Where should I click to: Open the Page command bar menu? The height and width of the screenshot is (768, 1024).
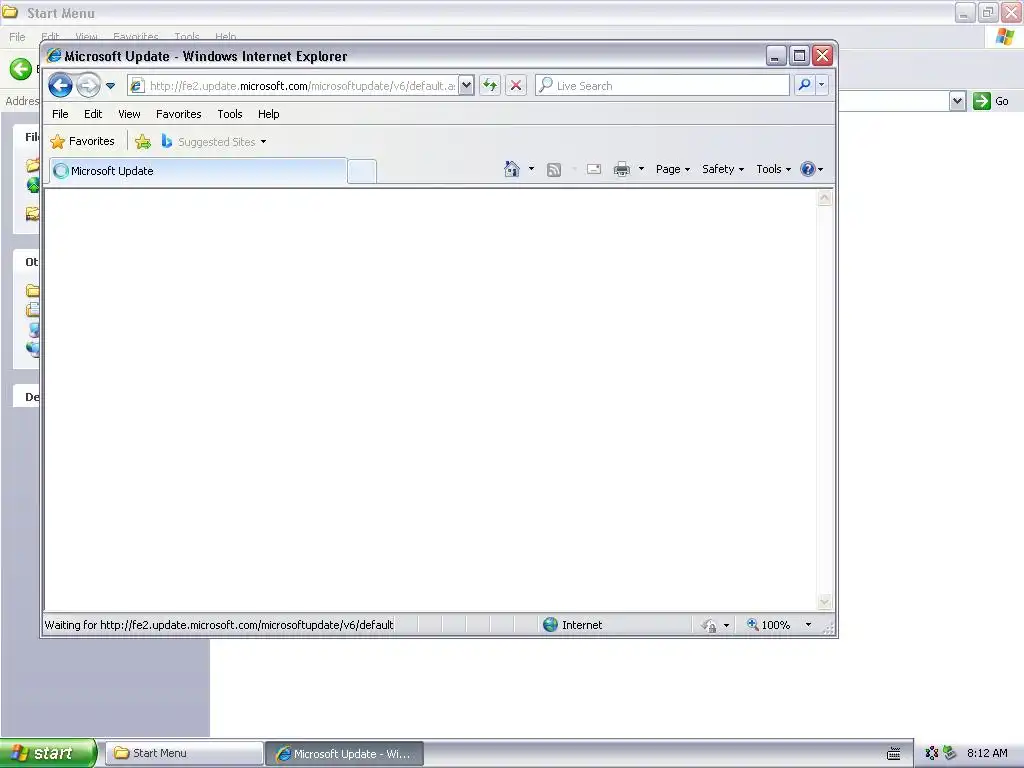673,169
